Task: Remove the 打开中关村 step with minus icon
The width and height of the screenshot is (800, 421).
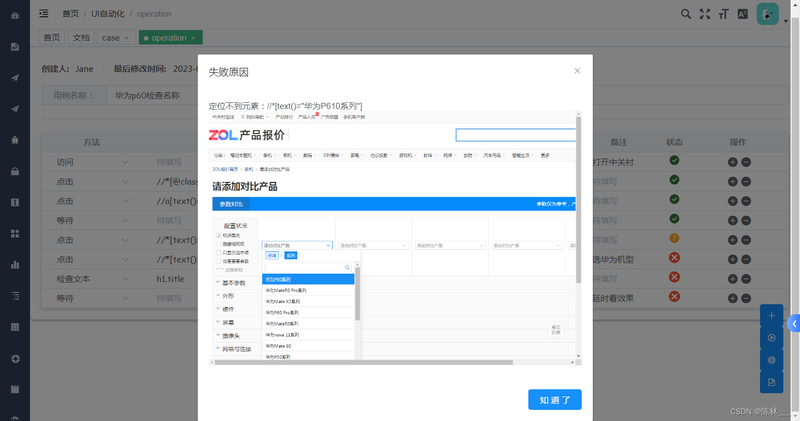Action: click(x=746, y=162)
